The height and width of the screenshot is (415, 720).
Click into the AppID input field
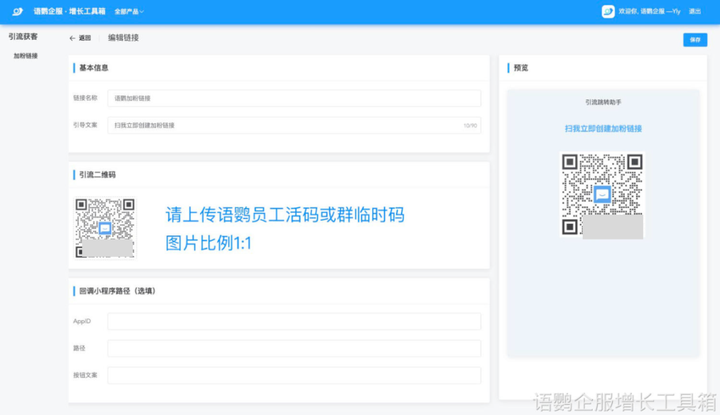pos(294,321)
